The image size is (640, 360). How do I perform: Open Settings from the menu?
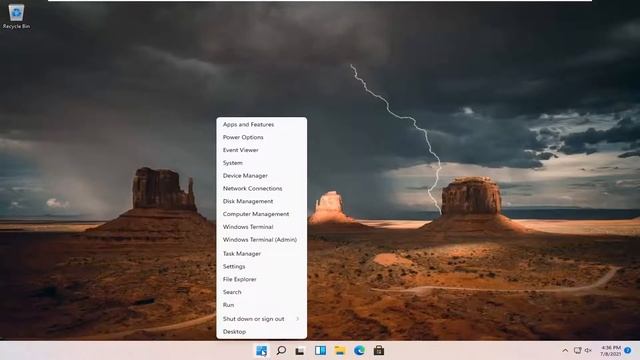click(262, 267)
